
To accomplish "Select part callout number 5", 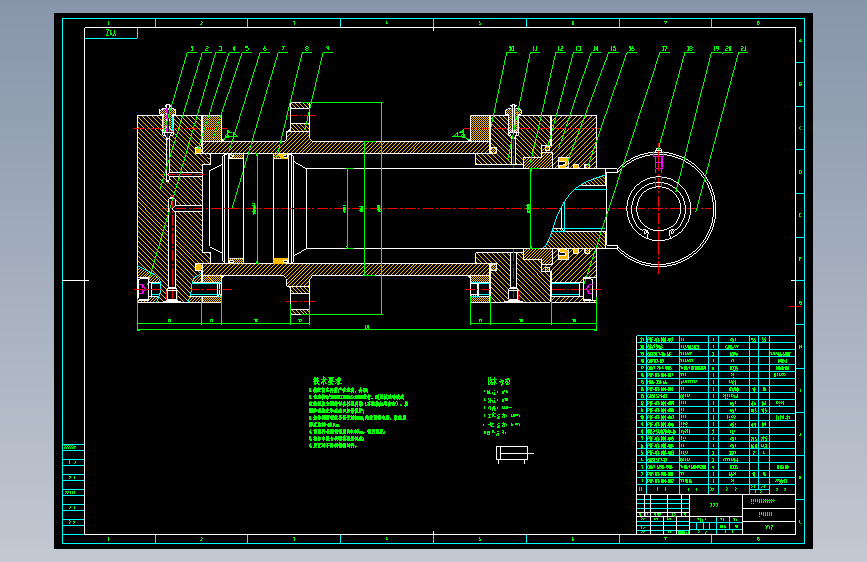I will [247, 49].
